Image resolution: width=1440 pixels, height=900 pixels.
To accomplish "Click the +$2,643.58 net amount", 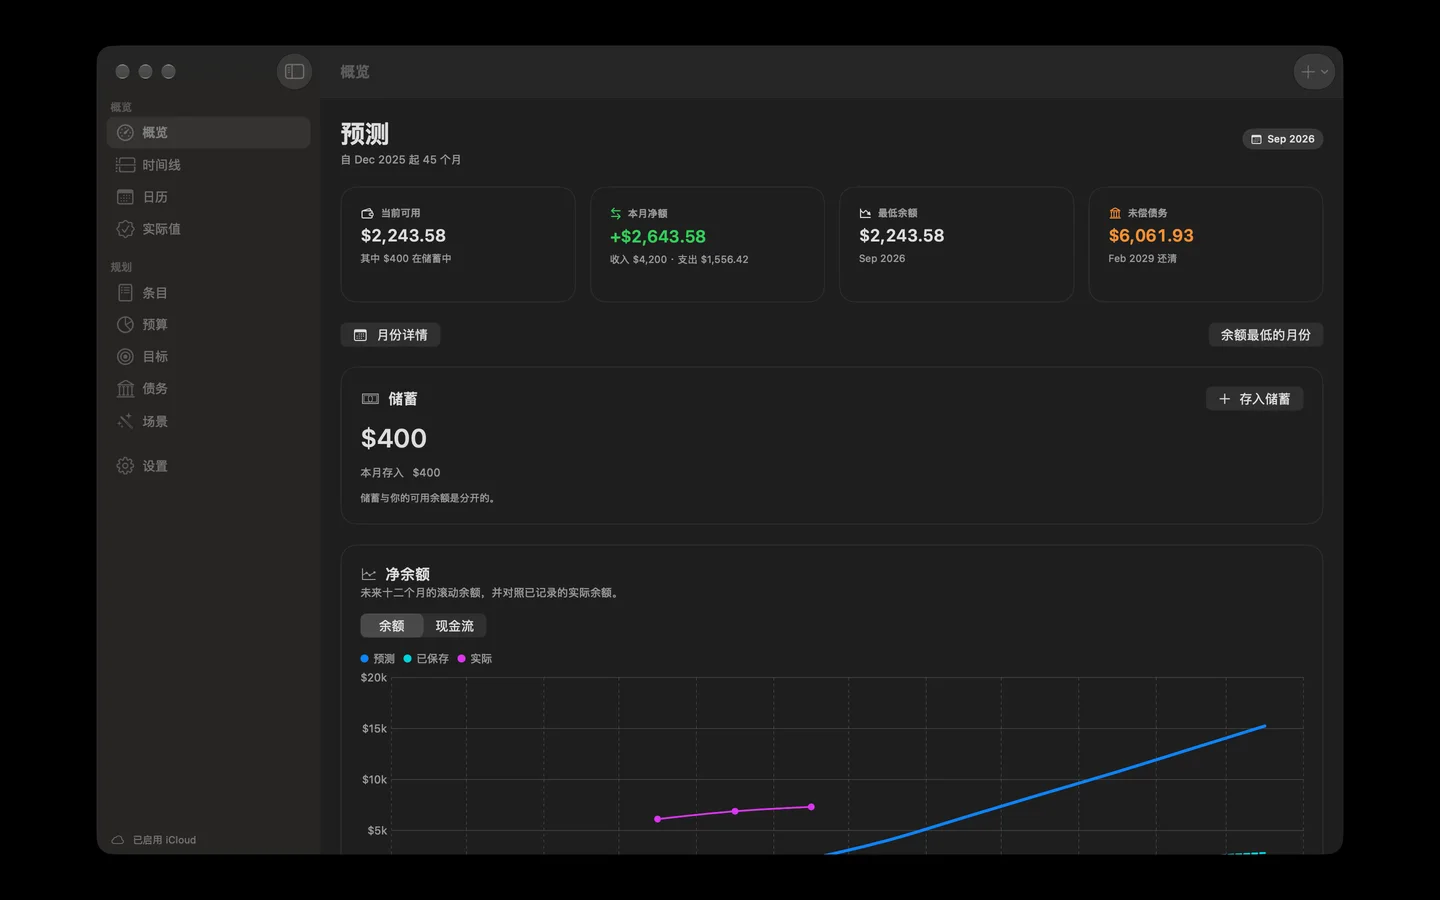I will 658,237.
